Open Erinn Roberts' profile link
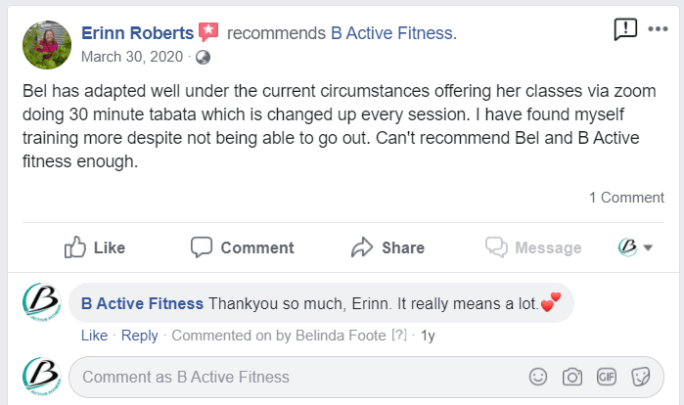 tap(137, 33)
